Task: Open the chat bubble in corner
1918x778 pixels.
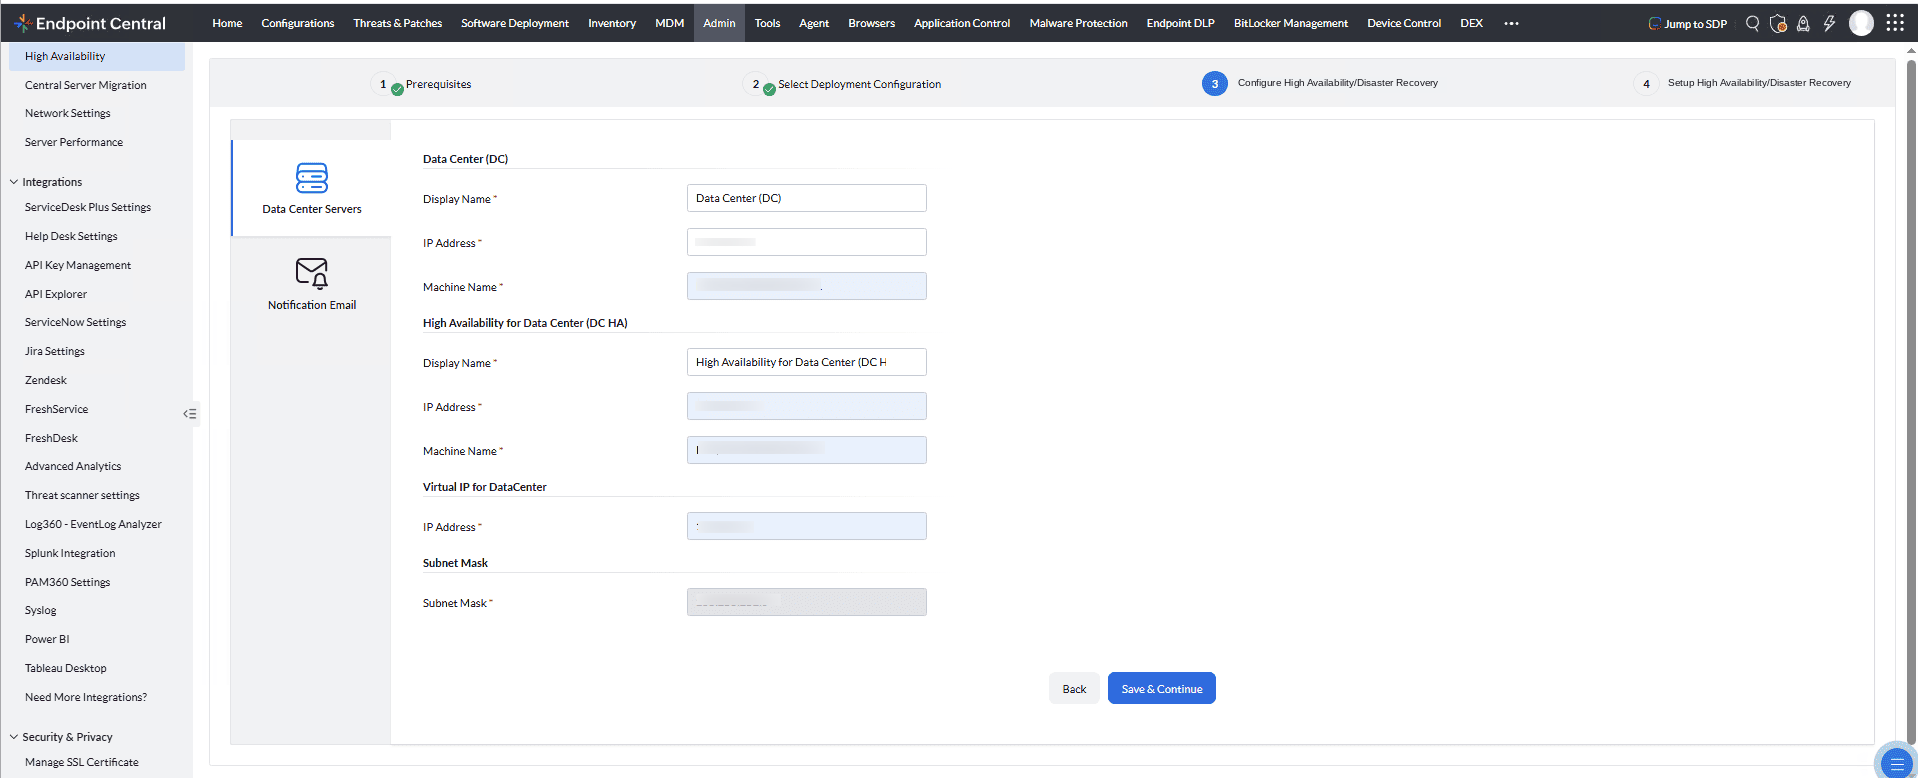Action: click(1896, 763)
